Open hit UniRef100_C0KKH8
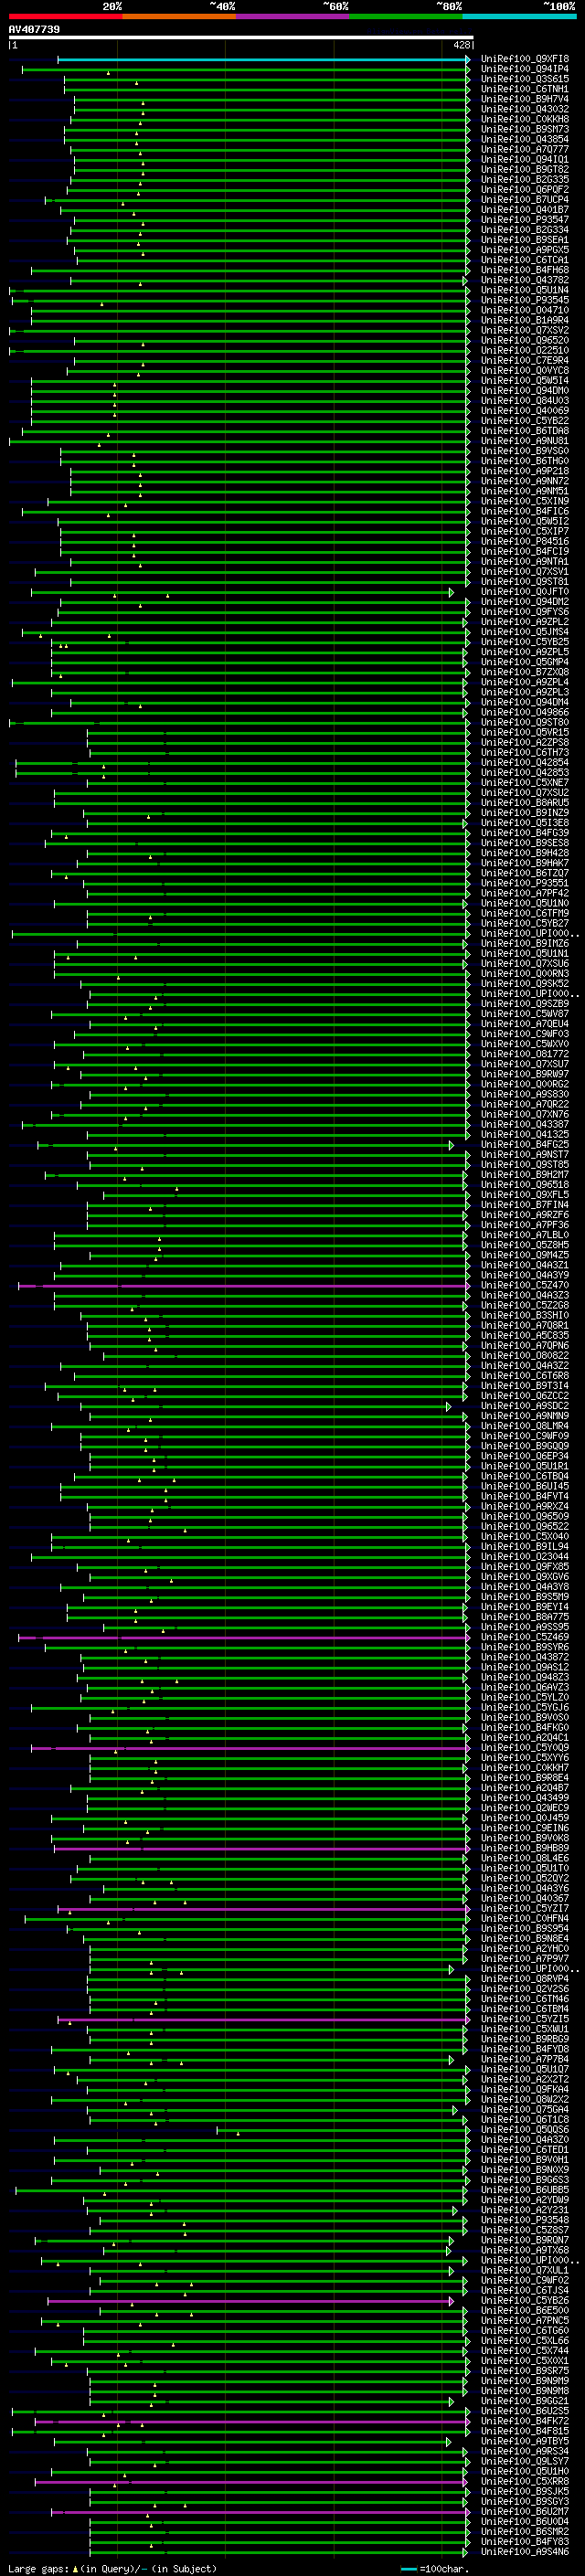585x2576 pixels. 524,120
